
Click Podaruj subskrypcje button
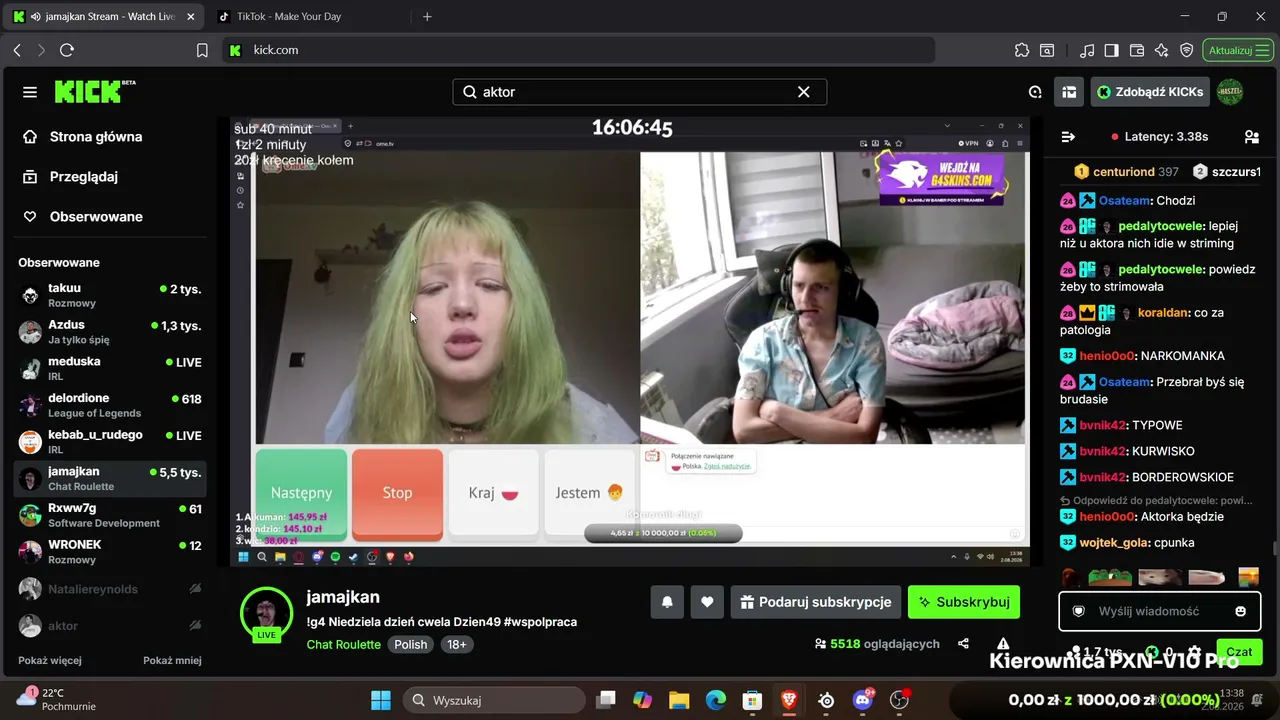816,602
